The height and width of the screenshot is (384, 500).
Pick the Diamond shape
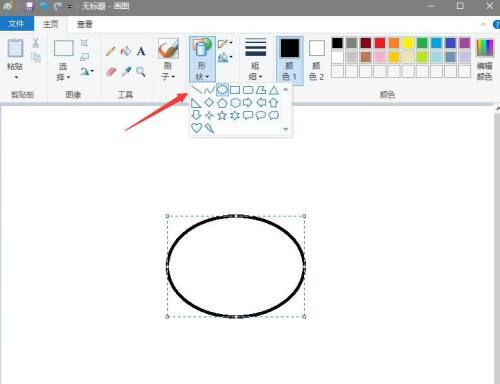pos(209,103)
